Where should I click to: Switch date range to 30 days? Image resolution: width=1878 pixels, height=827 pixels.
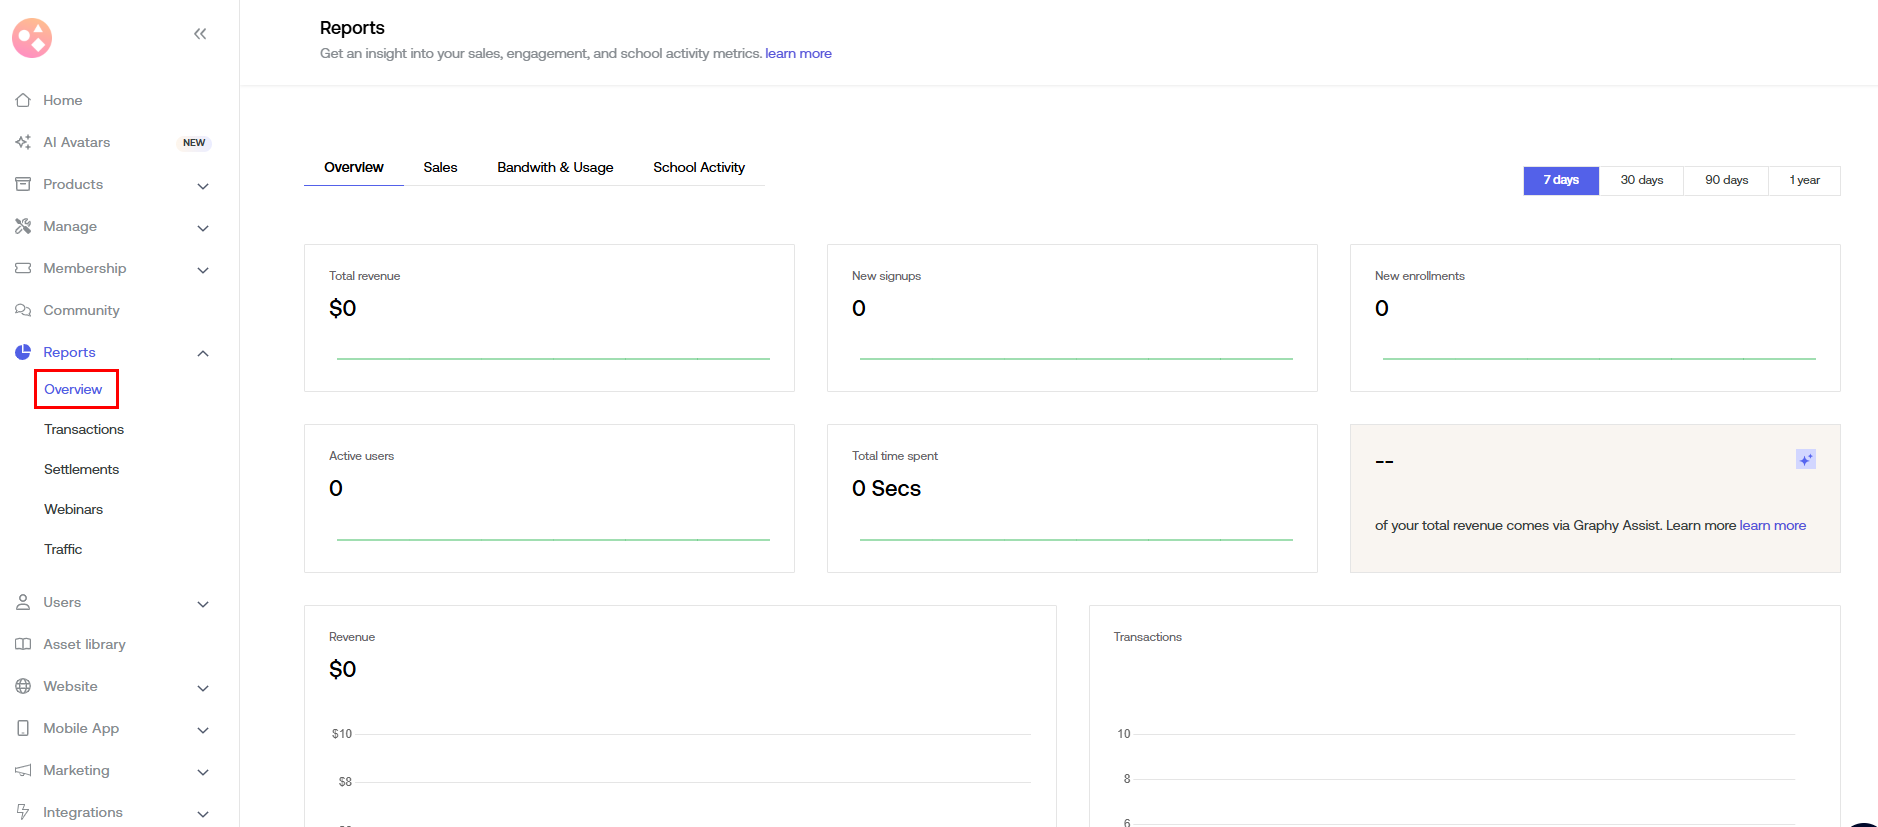[x=1641, y=180]
